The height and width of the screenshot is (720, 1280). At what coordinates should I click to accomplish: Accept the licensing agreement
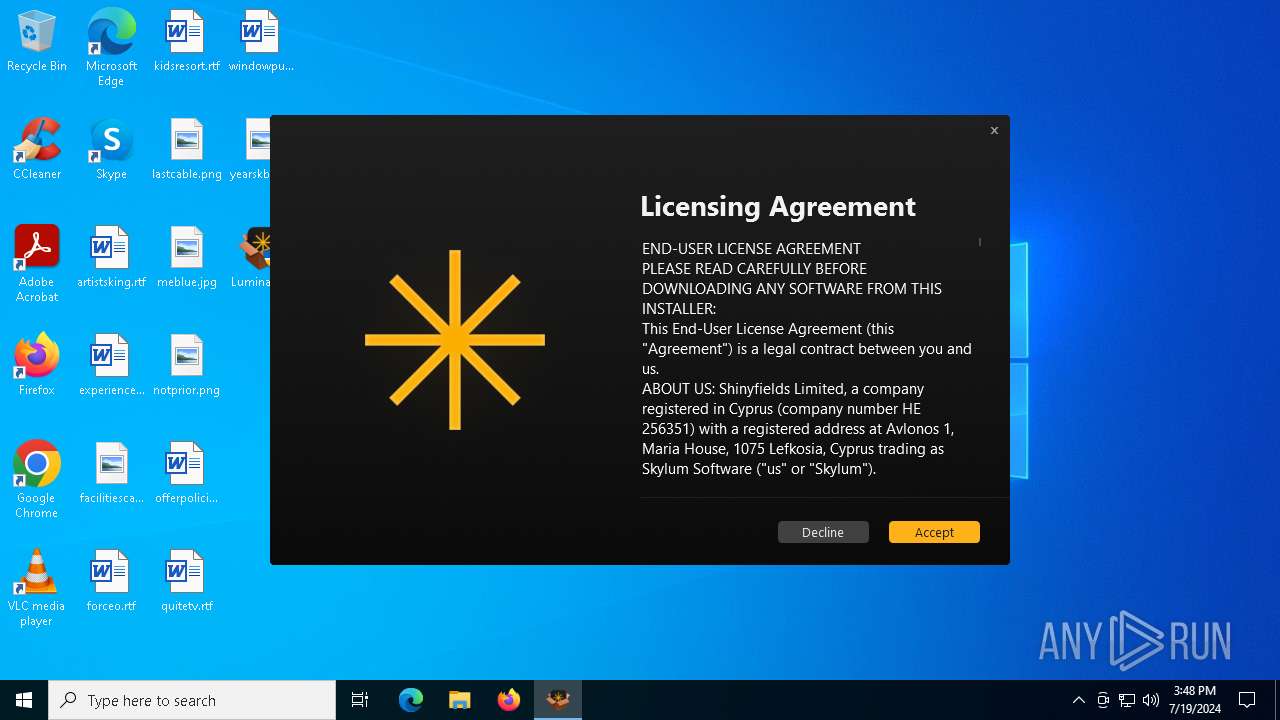[x=934, y=532]
